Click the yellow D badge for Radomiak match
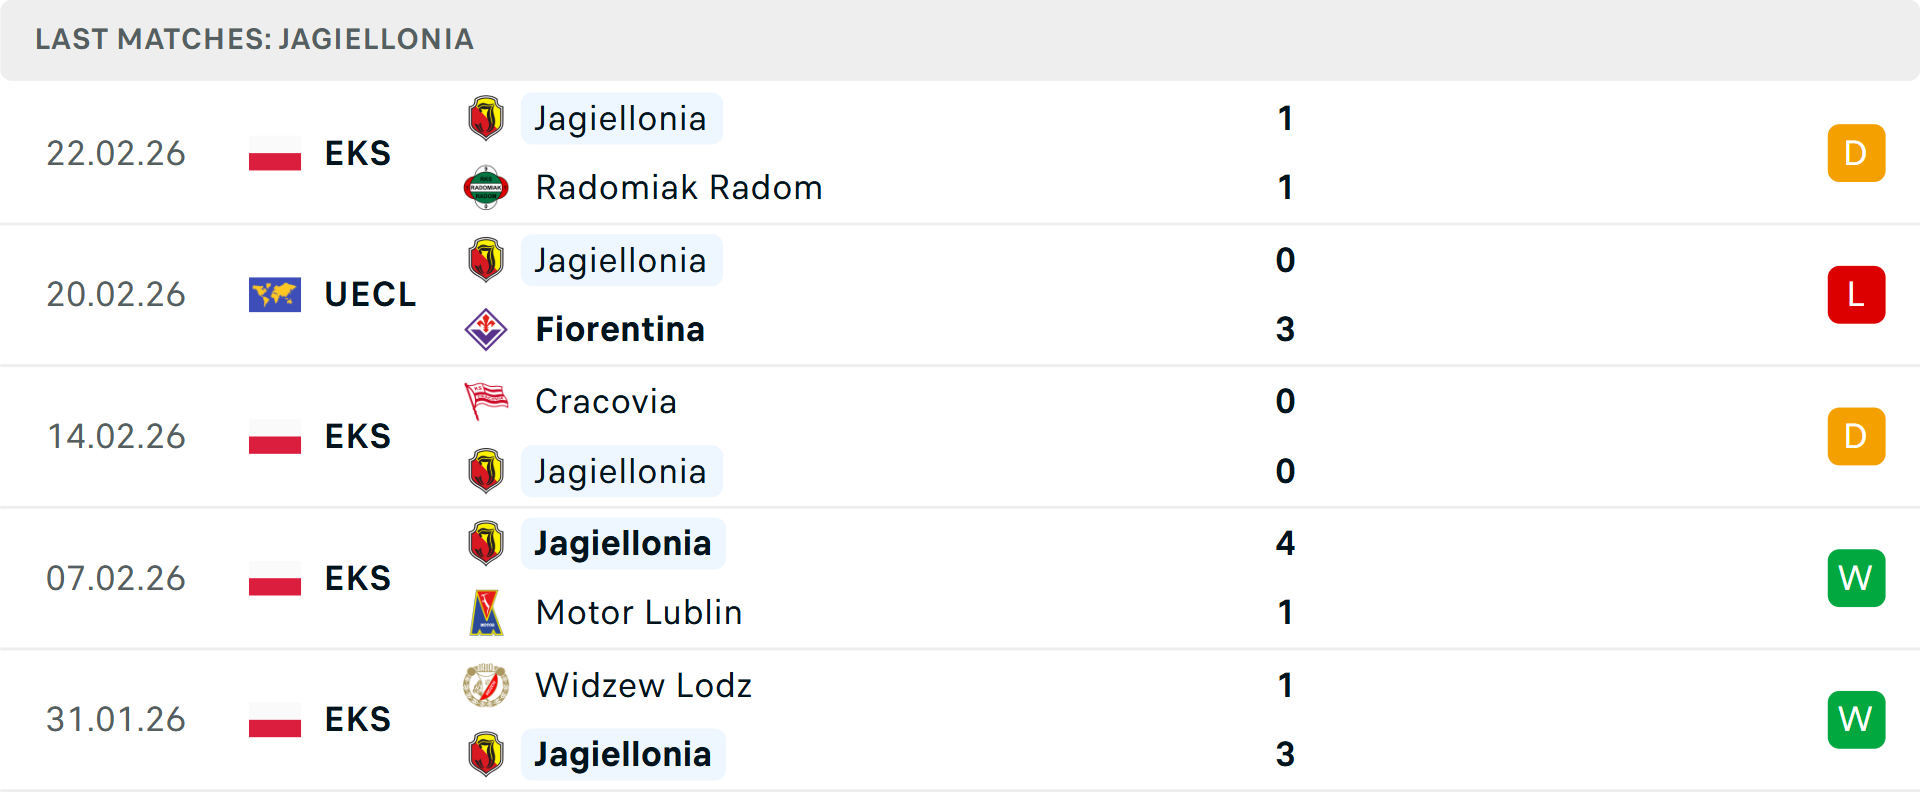 pyautogui.click(x=1856, y=153)
